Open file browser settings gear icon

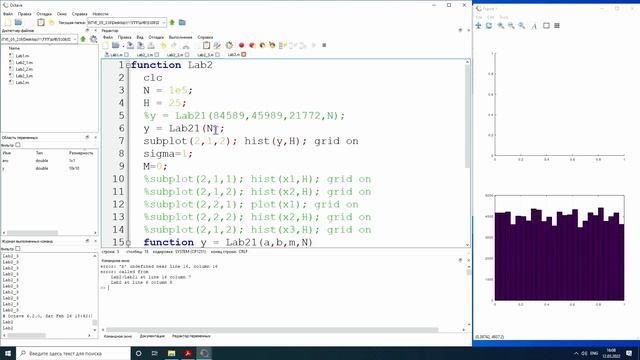[93, 39]
